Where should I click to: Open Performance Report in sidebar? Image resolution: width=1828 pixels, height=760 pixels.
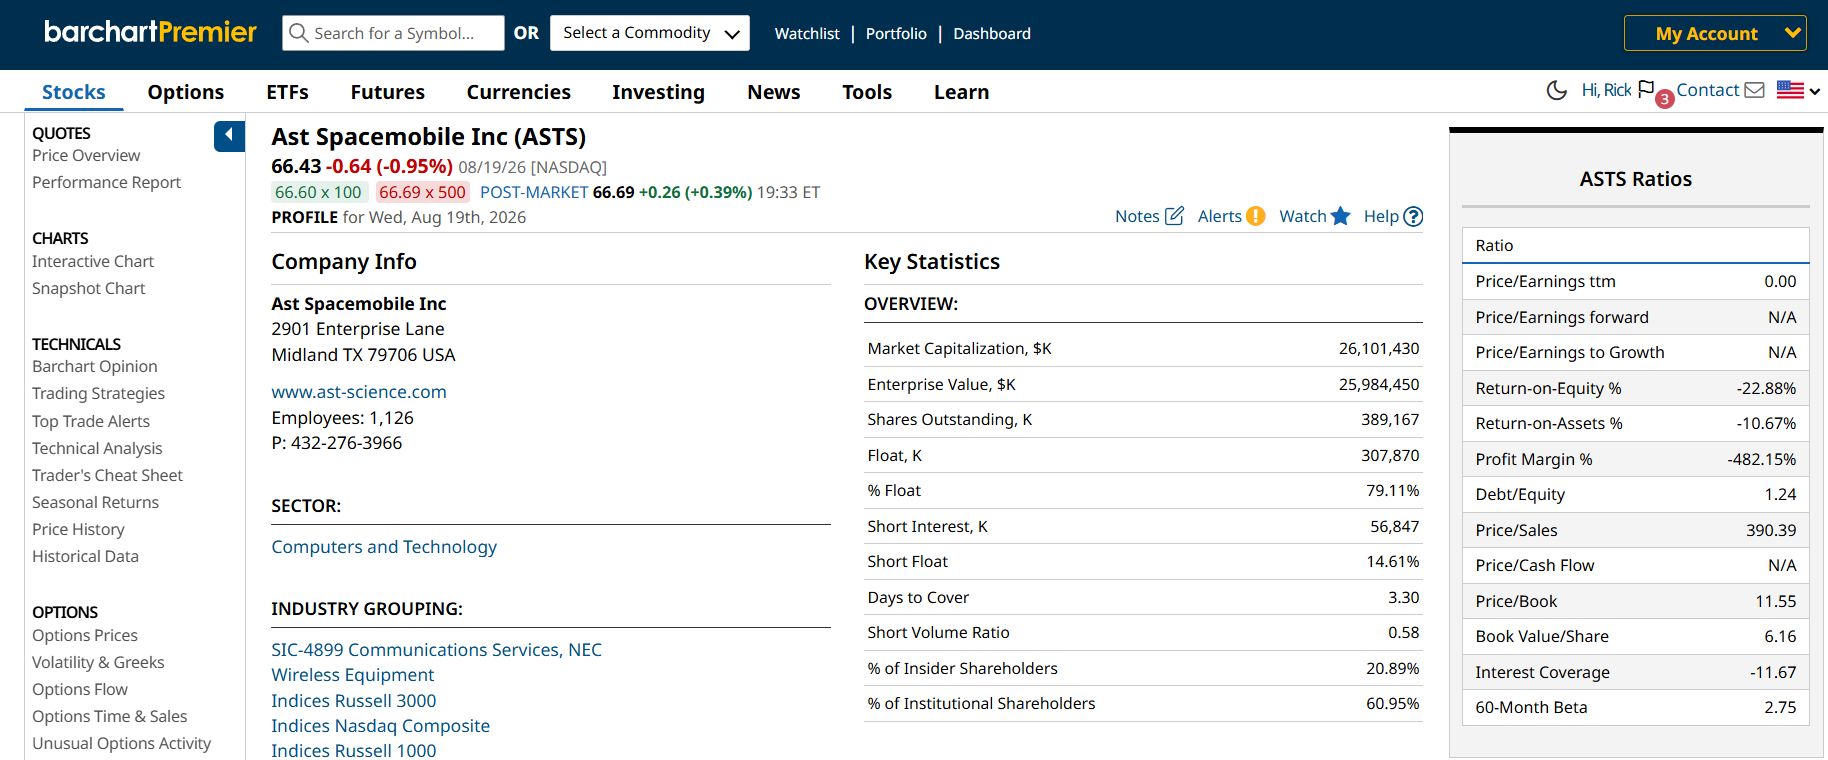(106, 182)
